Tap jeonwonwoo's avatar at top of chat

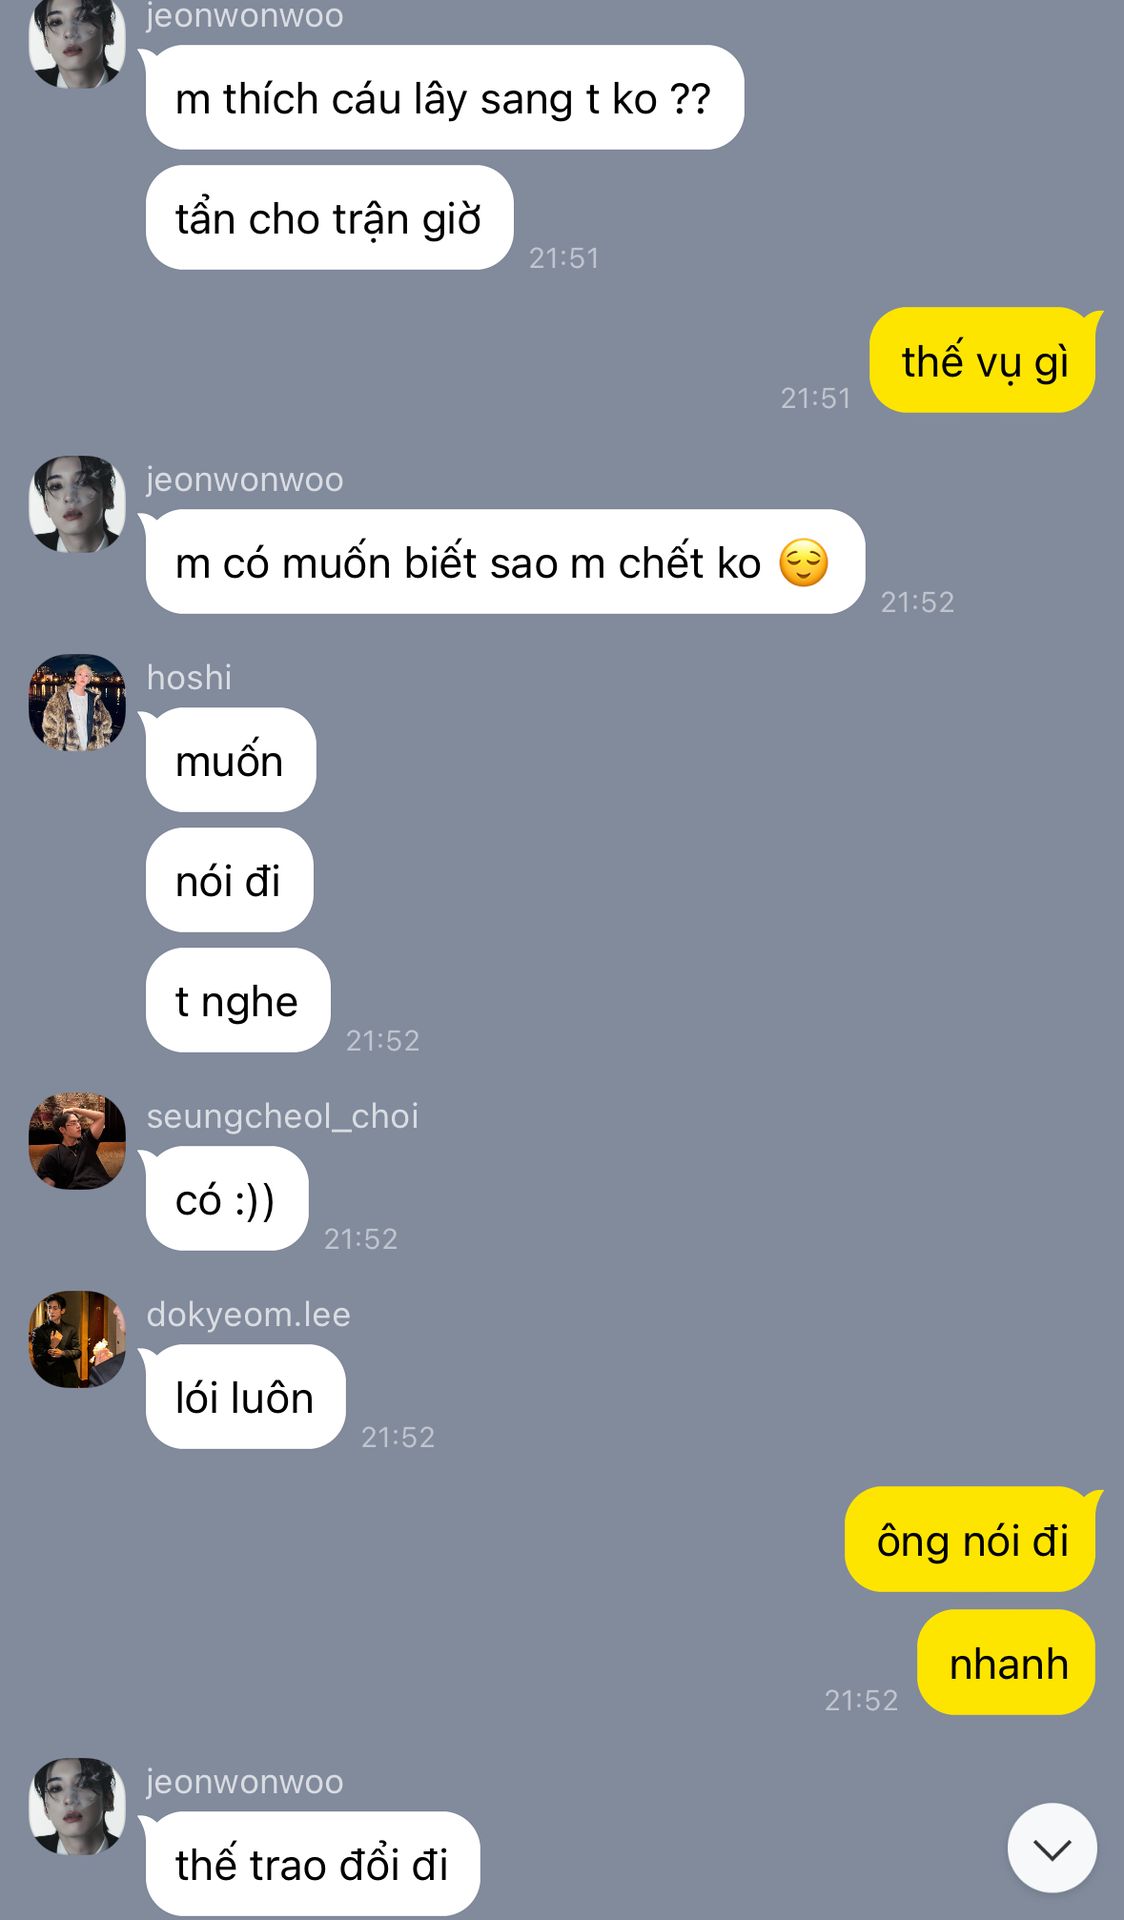pos(77,42)
